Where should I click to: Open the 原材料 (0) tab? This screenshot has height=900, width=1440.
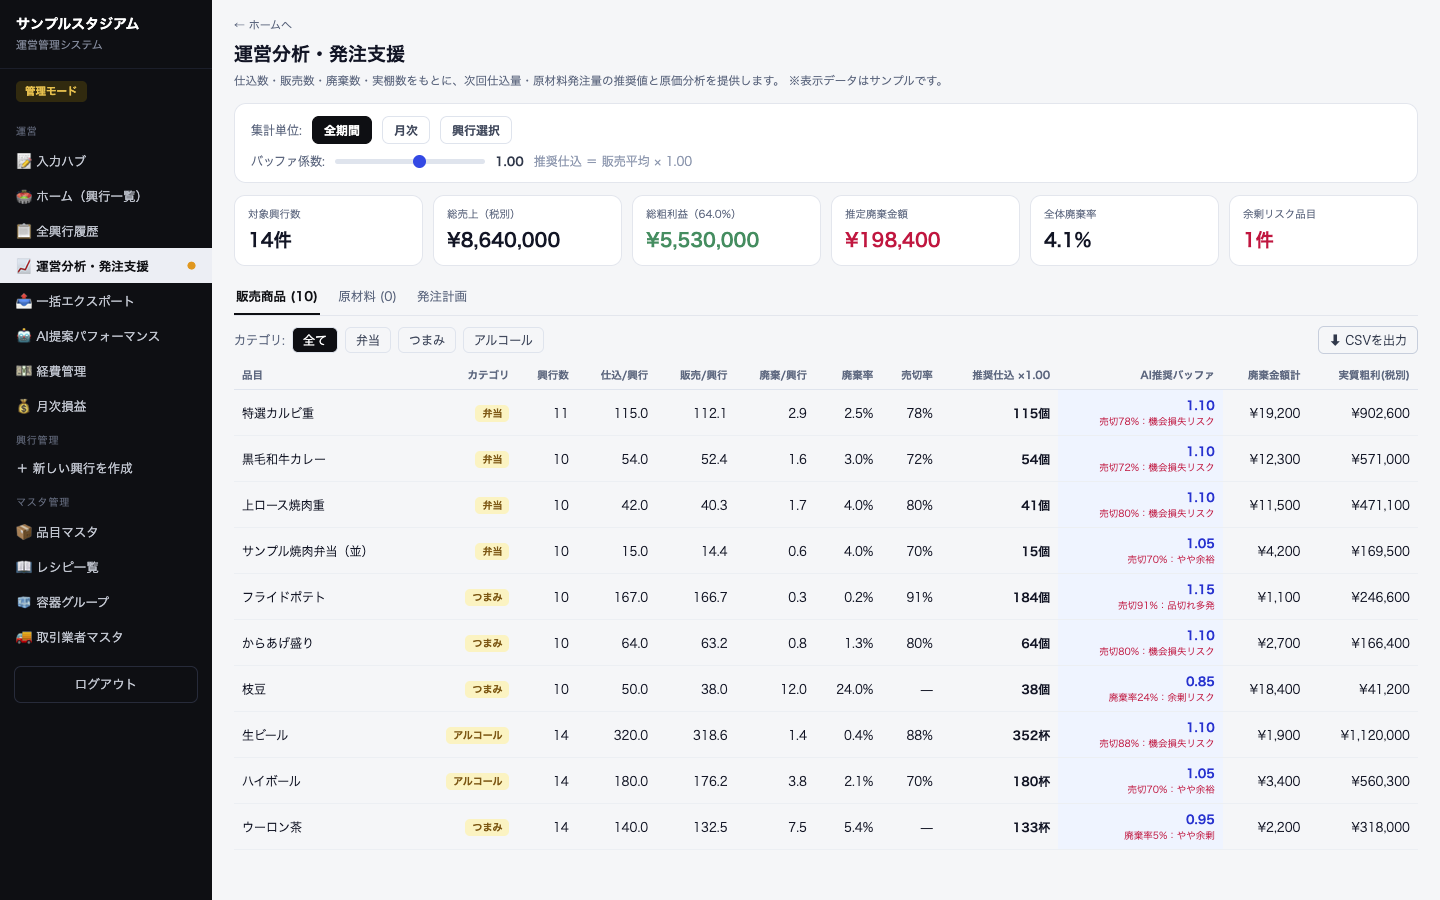pyautogui.click(x=367, y=297)
